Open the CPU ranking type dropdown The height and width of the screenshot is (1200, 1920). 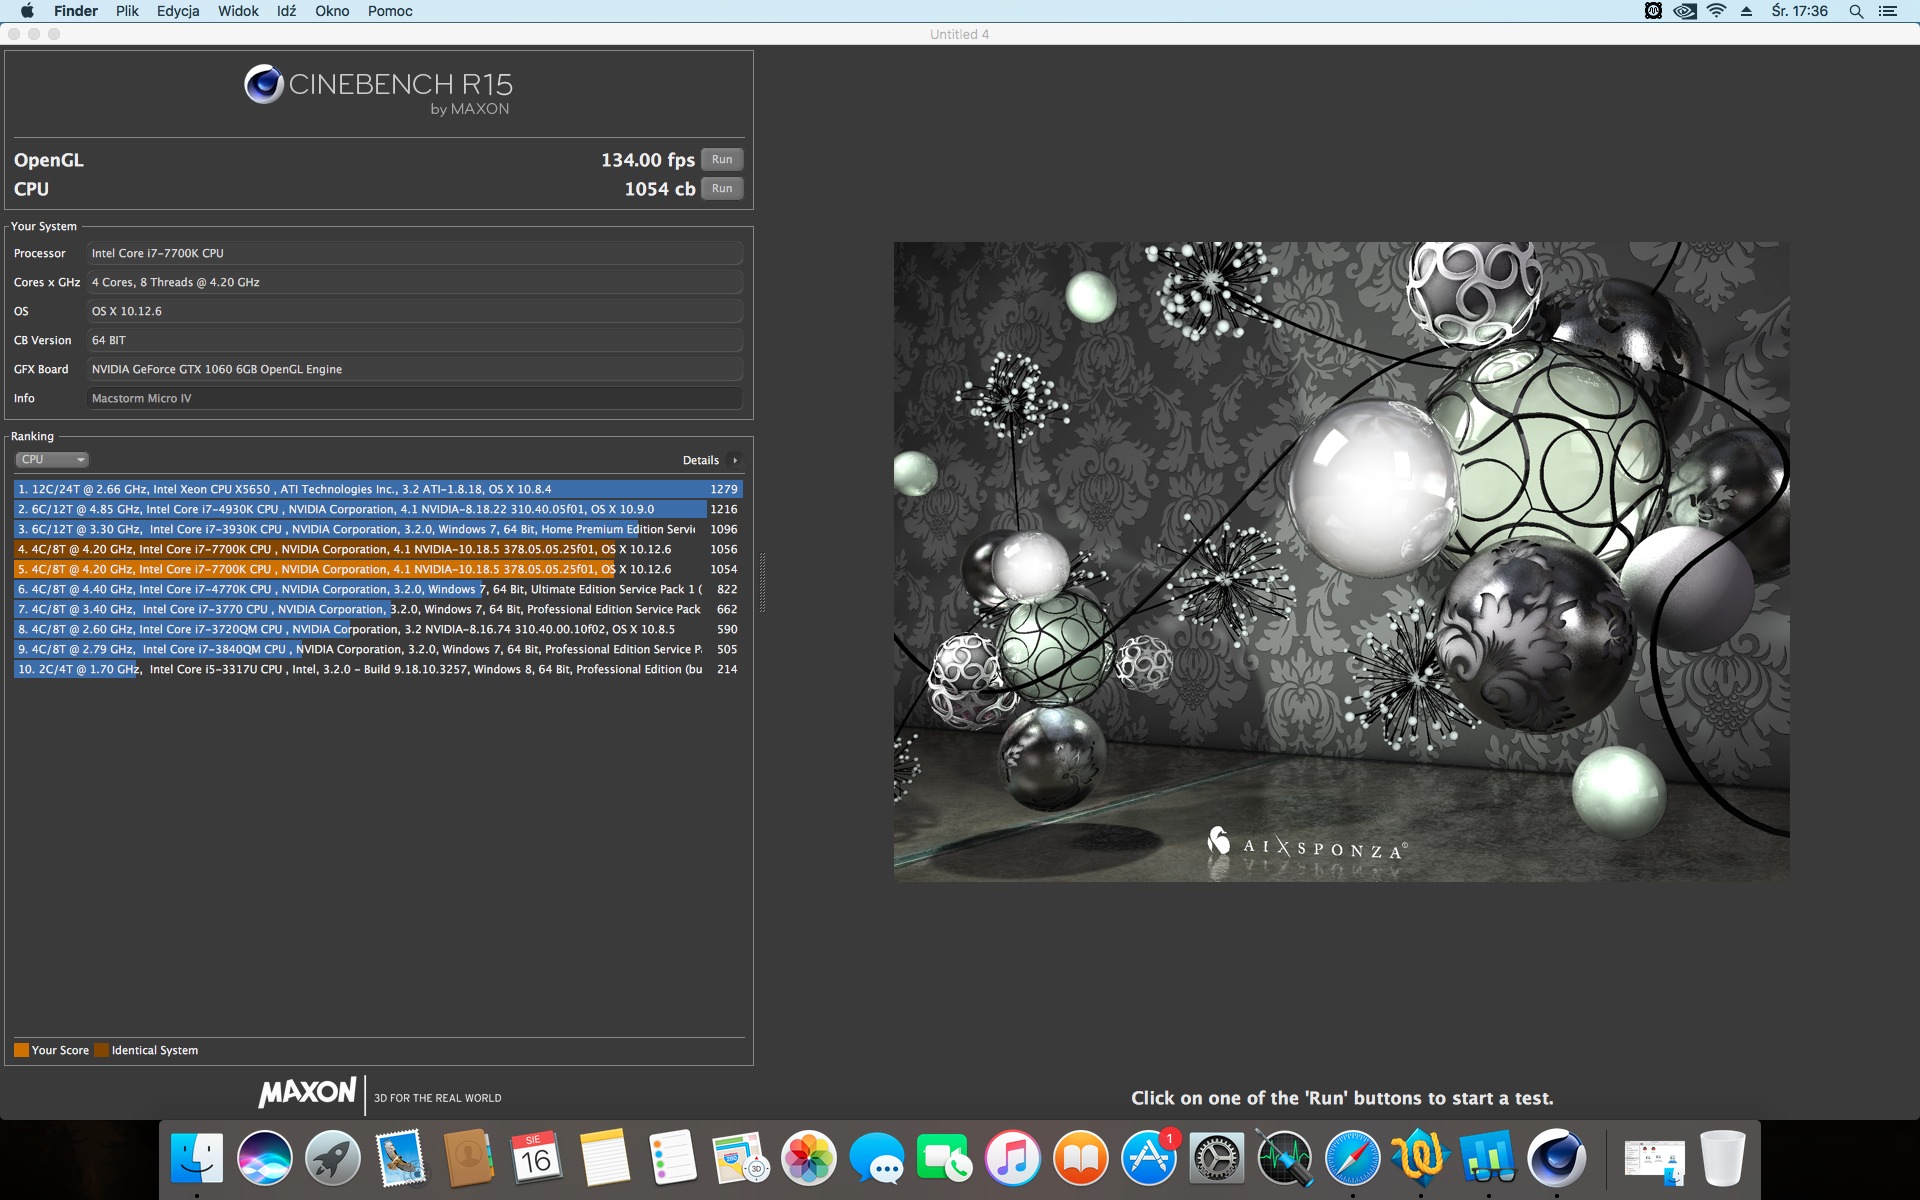click(x=52, y=460)
